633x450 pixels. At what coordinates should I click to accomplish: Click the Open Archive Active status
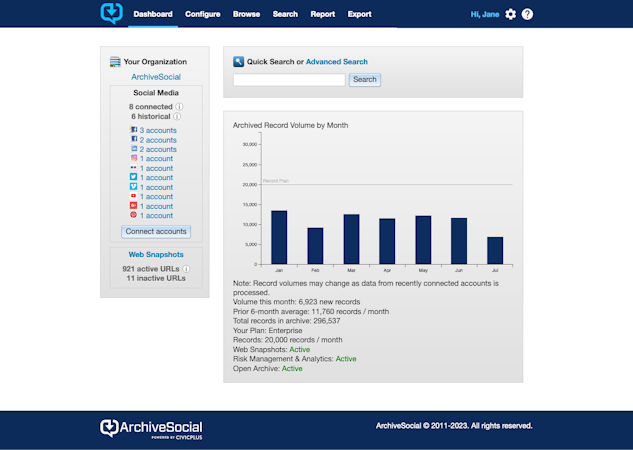tap(292, 368)
